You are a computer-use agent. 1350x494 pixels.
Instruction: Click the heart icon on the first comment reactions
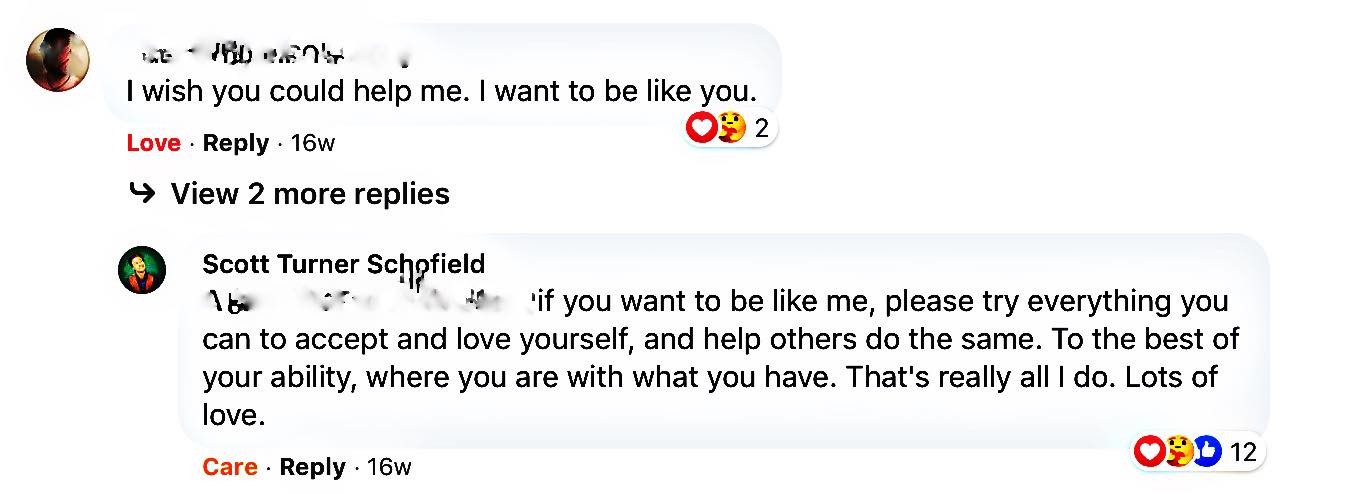701,127
